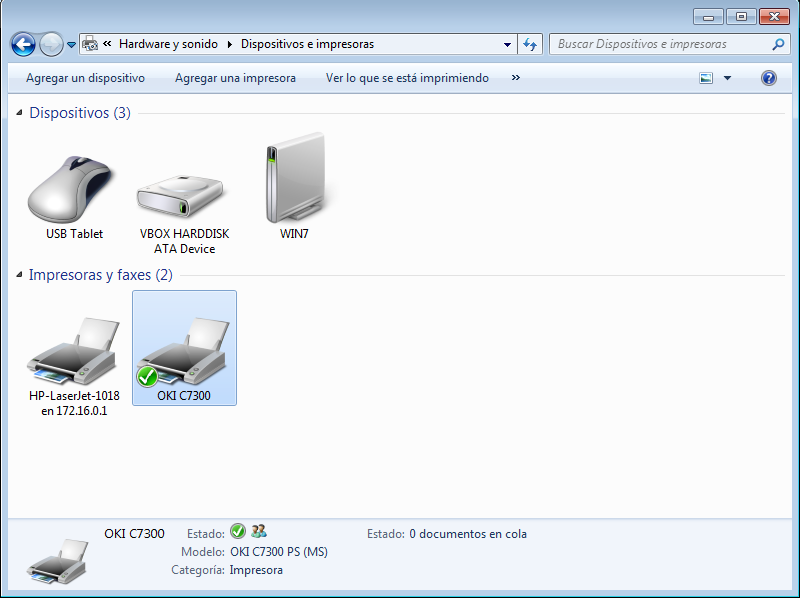Click the Dispositivos e impresoras breadcrumb
Image resolution: width=800 pixels, height=598 pixels.
pos(307,44)
